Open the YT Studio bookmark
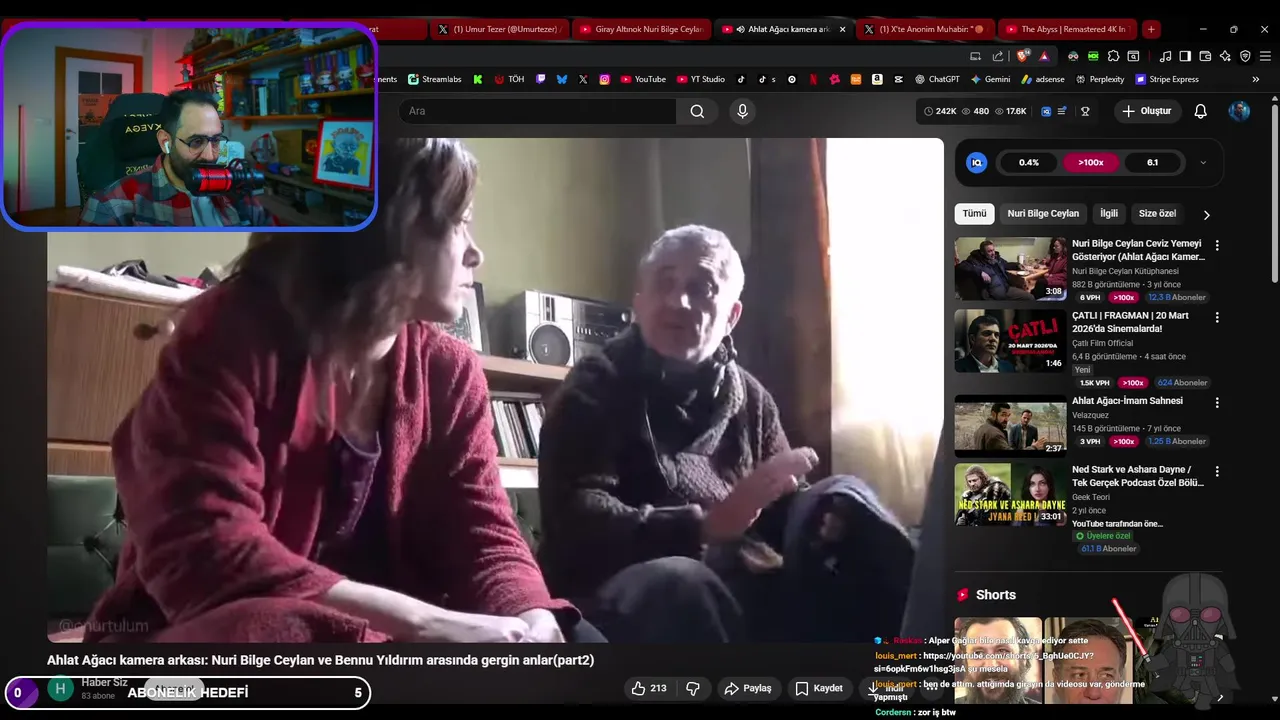1280x720 pixels. tap(701, 79)
